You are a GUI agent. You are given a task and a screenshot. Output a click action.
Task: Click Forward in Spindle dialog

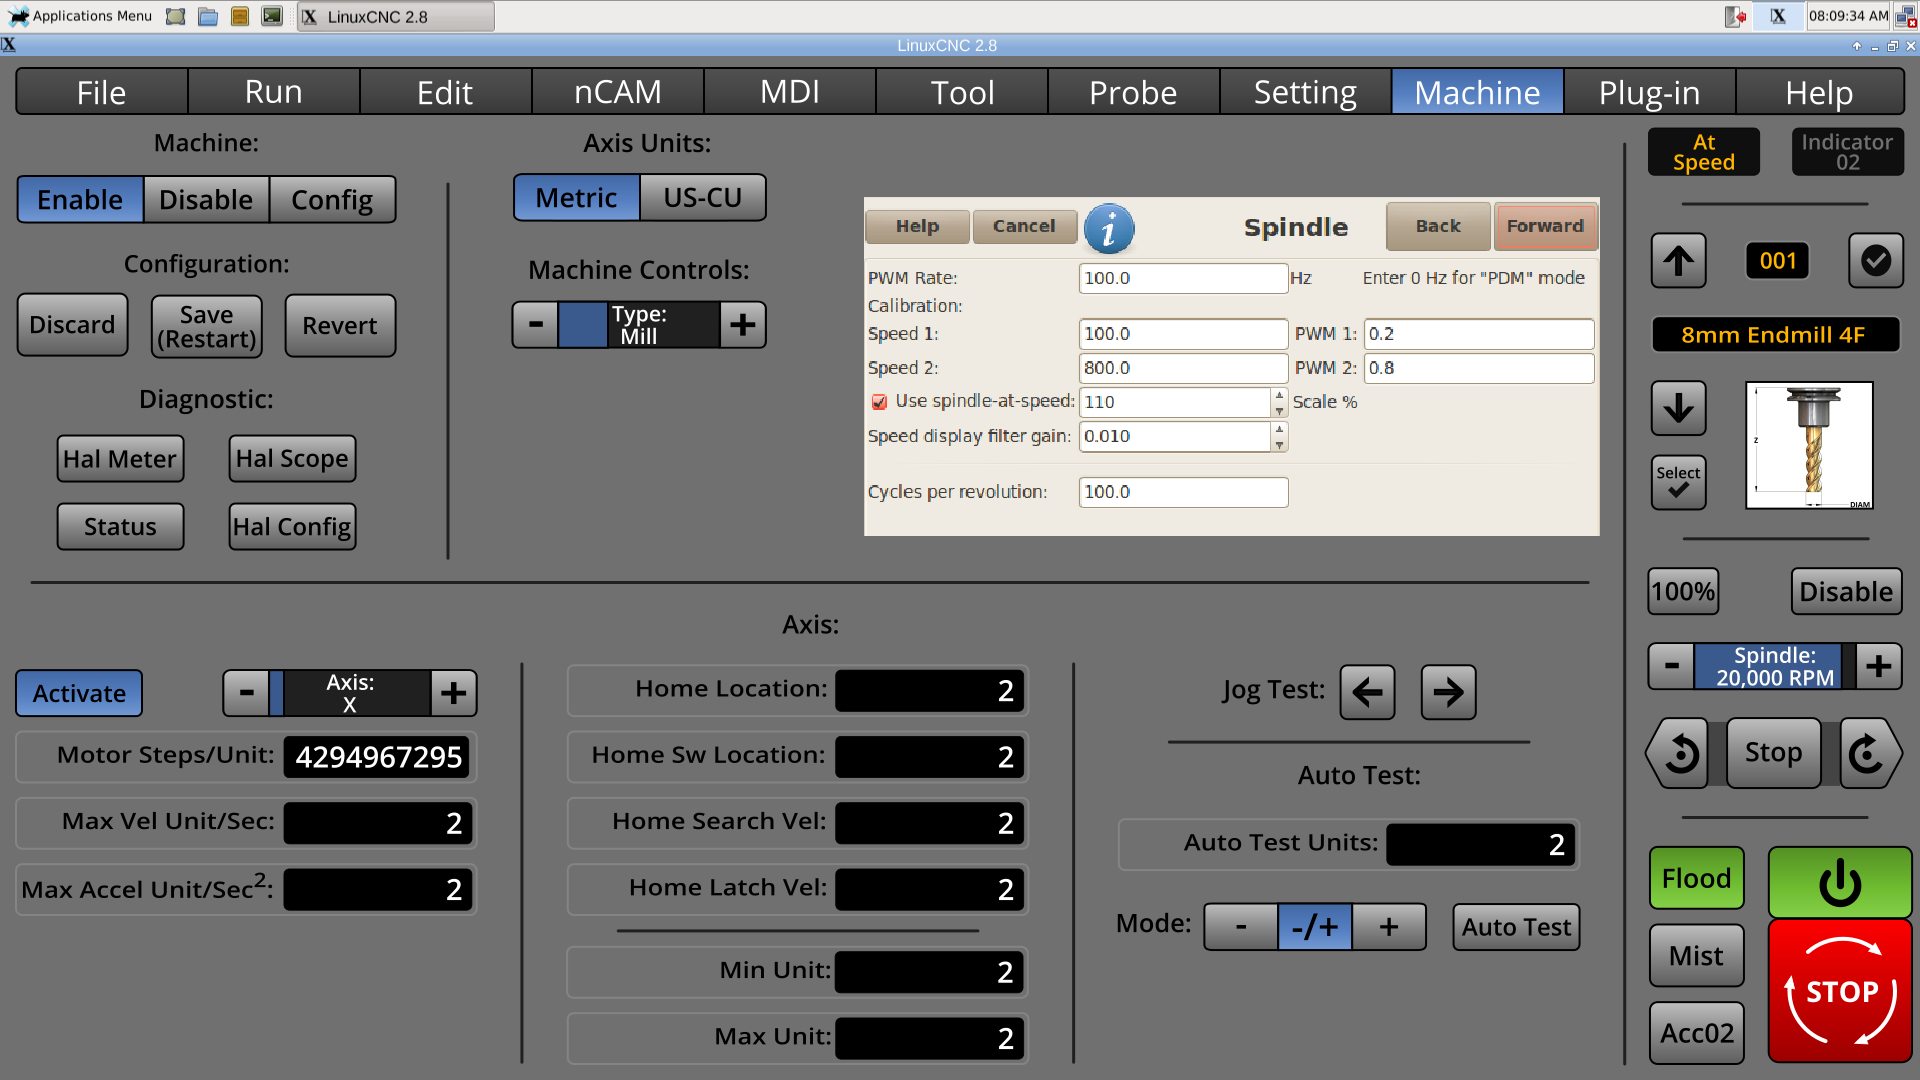point(1545,226)
